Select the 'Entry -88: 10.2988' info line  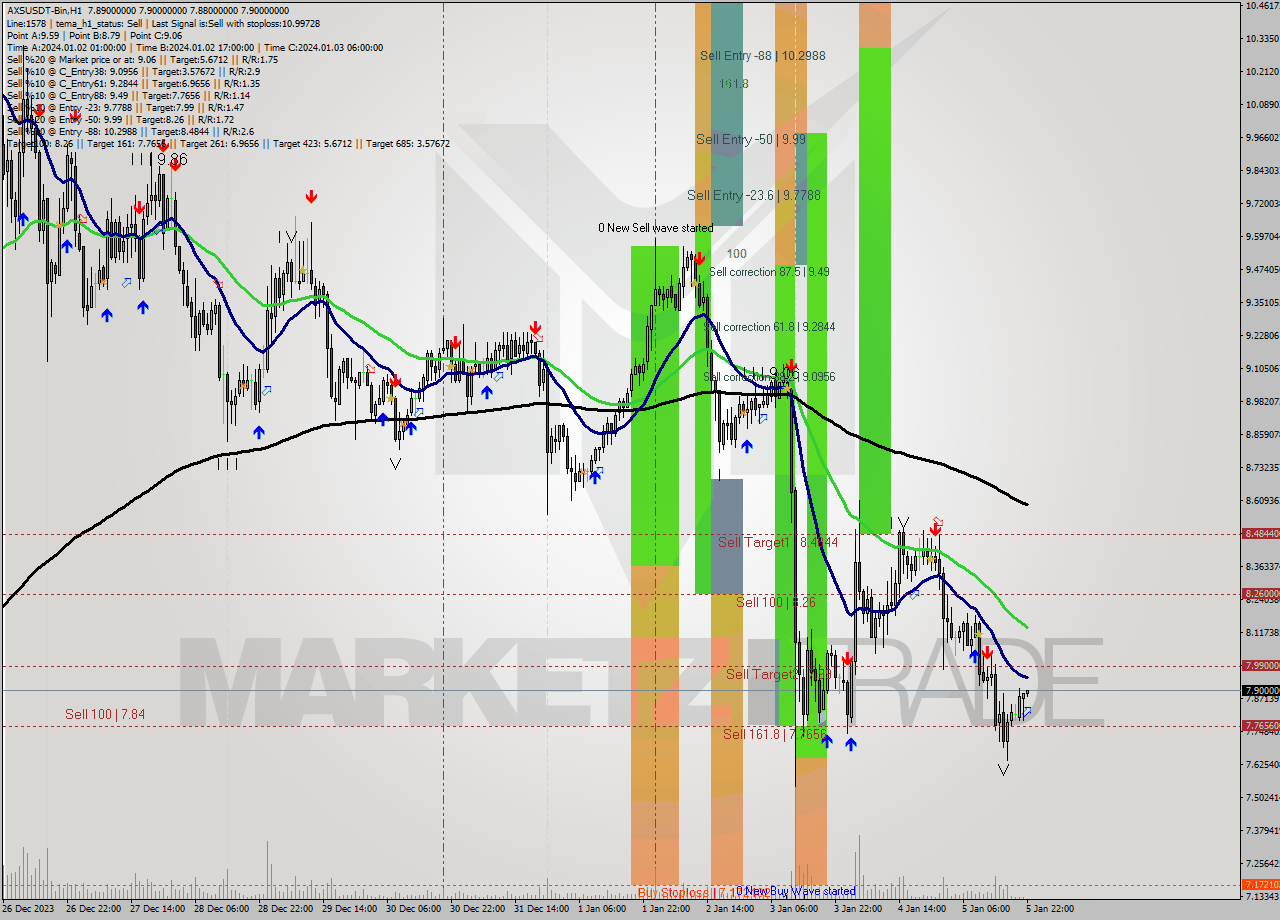pyautogui.click(x=130, y=131)
